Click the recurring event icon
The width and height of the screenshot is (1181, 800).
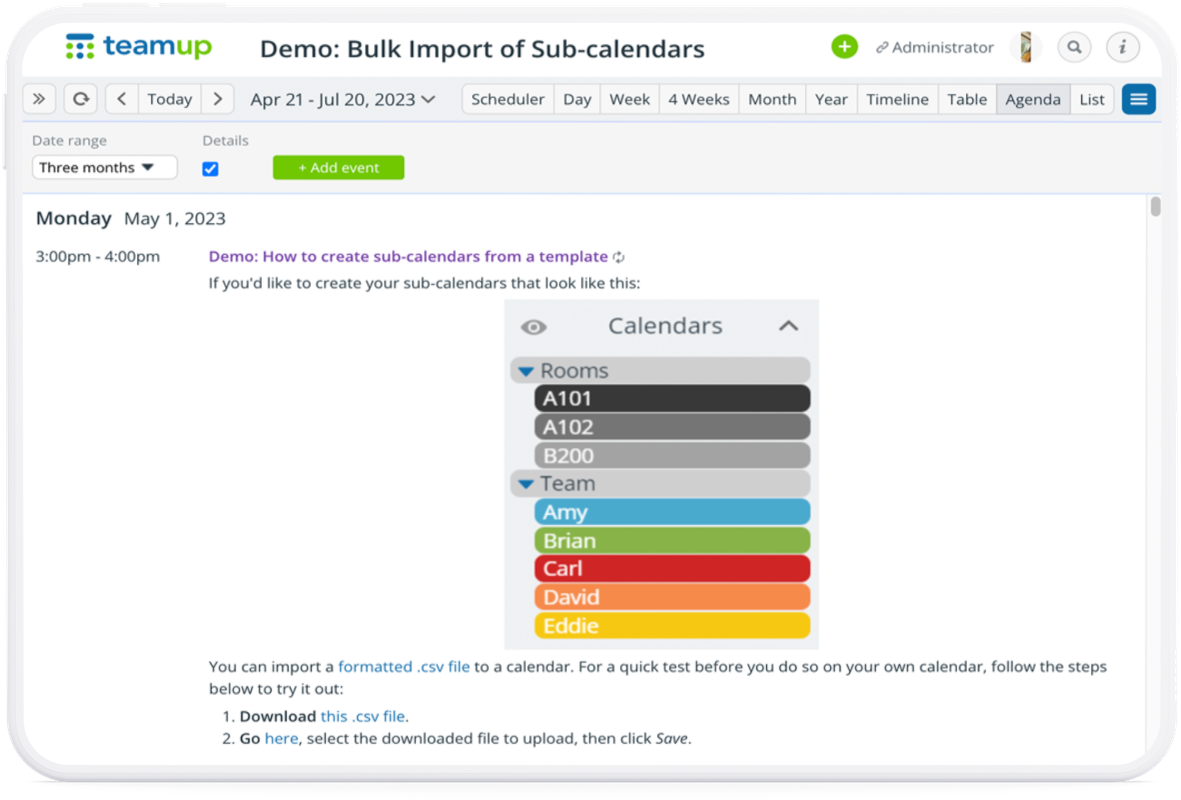tap(618, 257)
